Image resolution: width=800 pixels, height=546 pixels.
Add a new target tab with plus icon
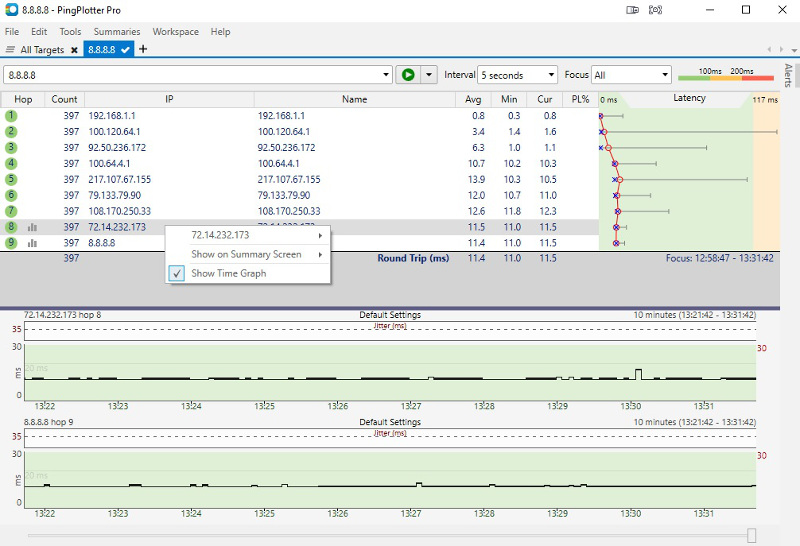point(143,49)
